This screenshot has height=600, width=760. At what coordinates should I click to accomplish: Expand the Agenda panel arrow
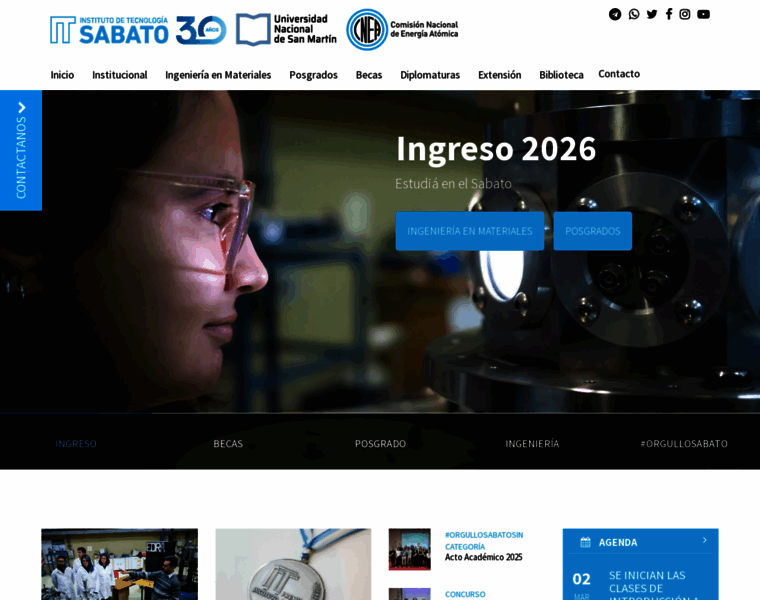(x=704, y=541)
